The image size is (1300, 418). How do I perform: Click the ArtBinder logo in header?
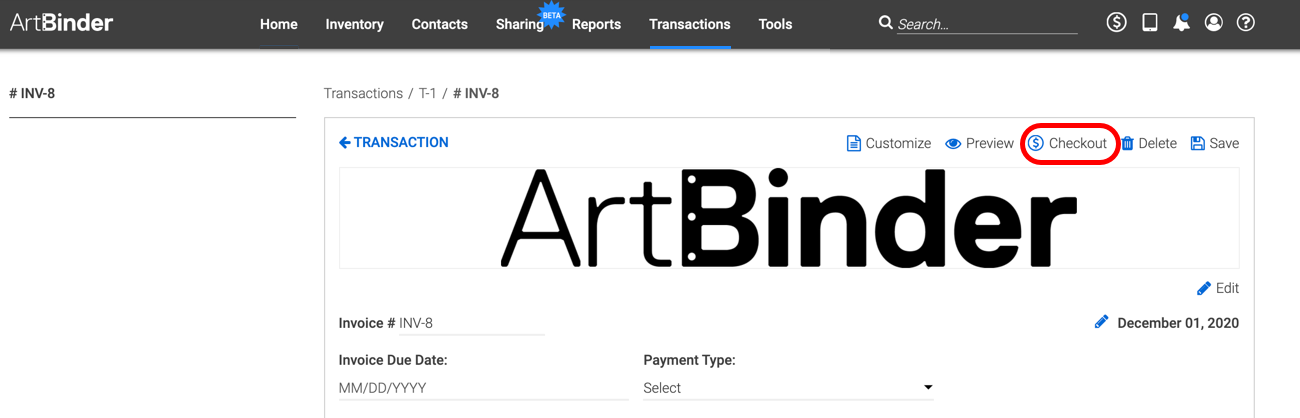62,22
